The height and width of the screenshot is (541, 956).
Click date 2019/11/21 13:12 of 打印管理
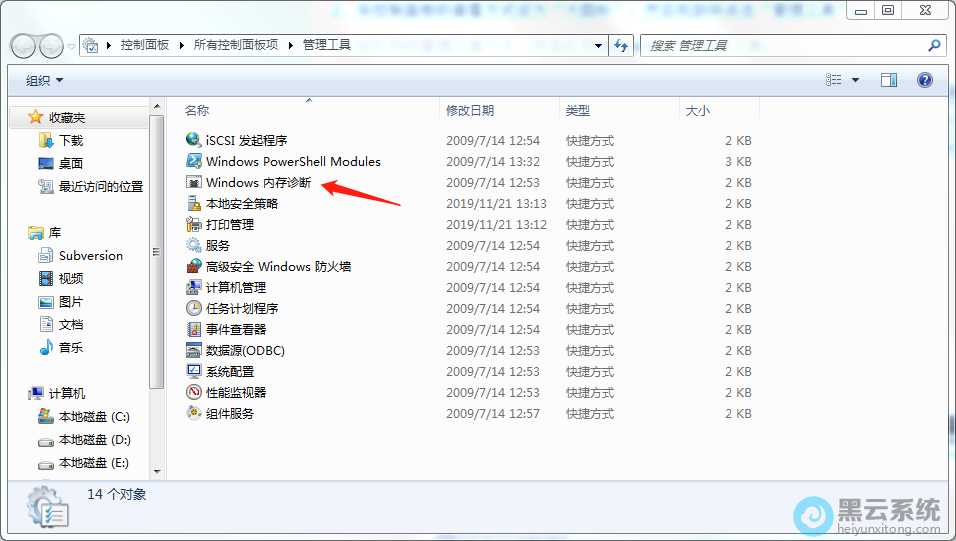pos(496,224)
